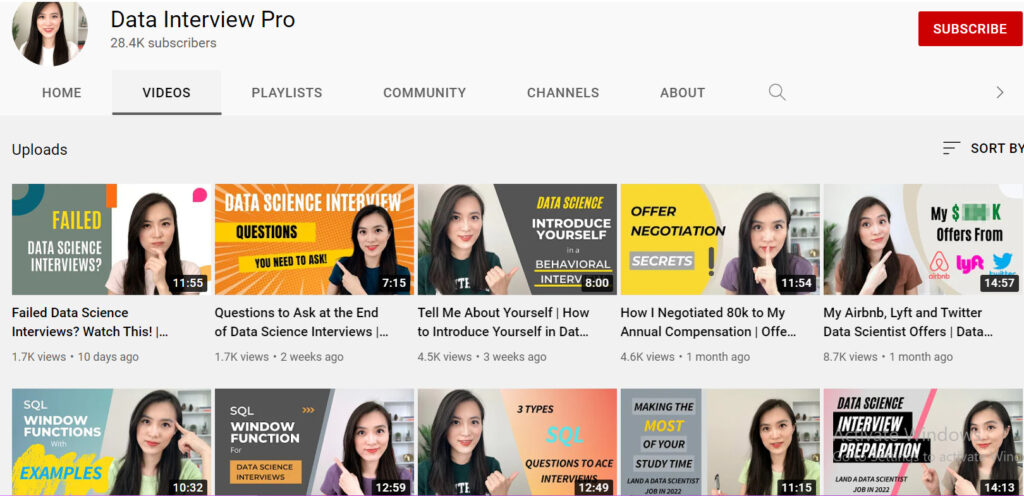View the About tab
The width and height of the screenshot is (1024, 496).
[x=682, y=92]
